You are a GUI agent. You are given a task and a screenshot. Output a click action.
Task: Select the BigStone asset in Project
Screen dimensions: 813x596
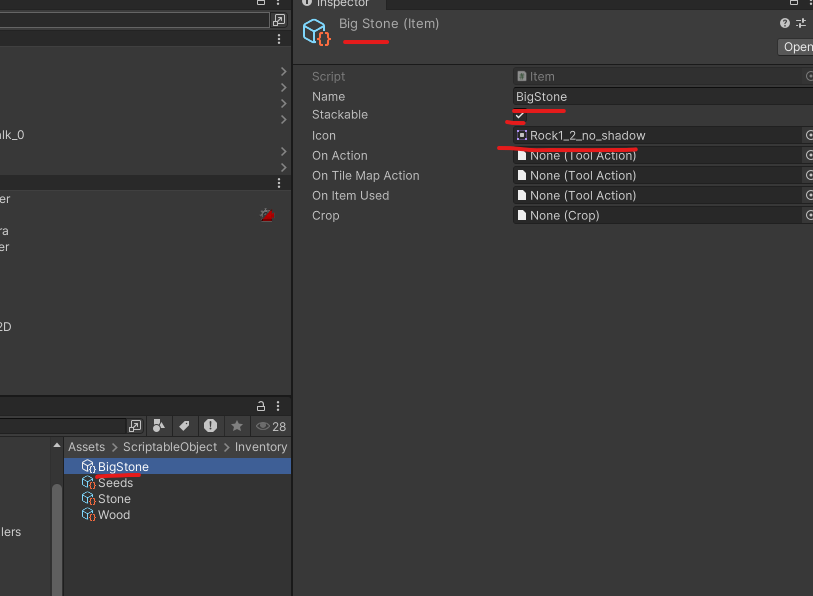[x=177, y=466]
